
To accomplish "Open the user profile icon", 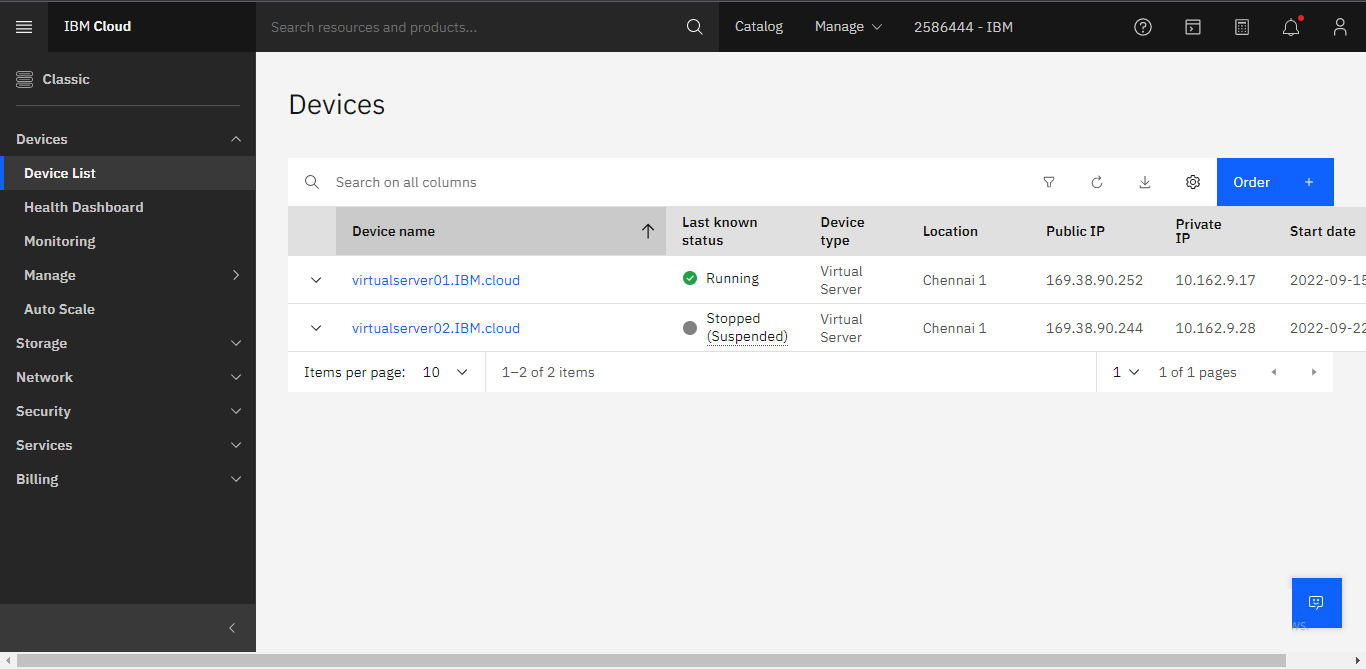I will tap(1340, 27).
